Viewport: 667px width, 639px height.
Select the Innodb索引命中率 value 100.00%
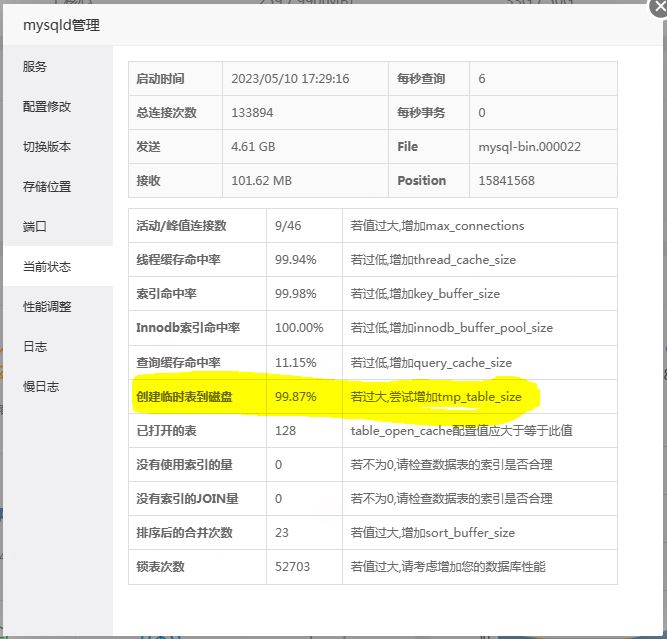point(299,328)
